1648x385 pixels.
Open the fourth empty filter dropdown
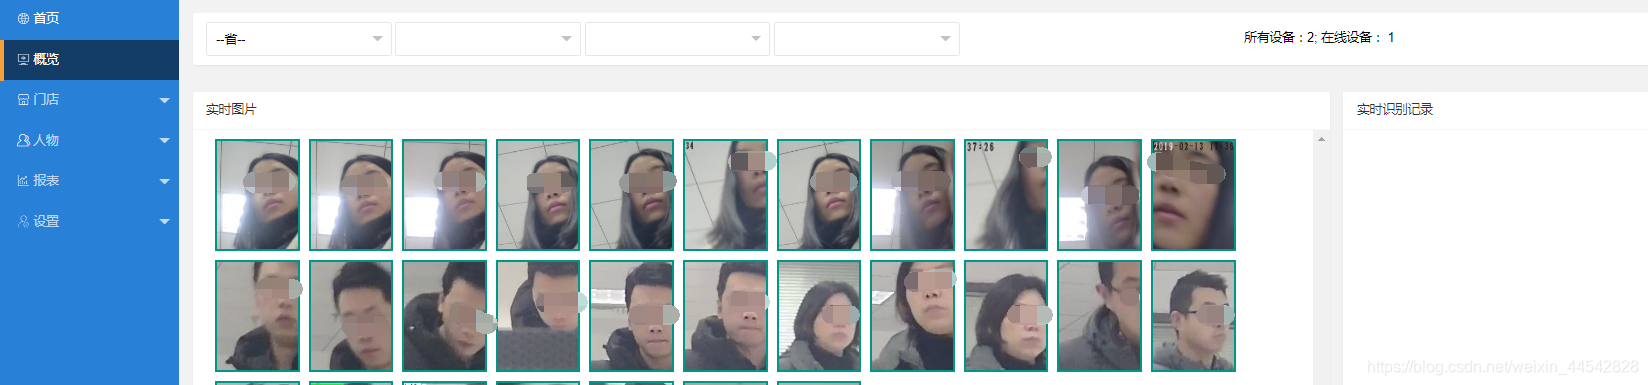point(867,39)
